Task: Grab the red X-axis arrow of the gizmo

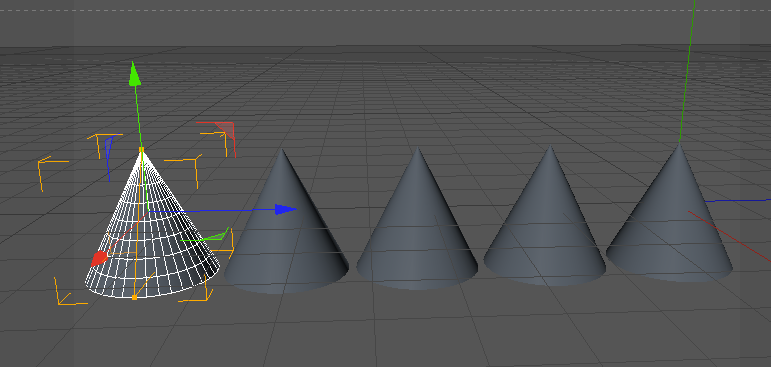Action: pyautogui.click(x=99, y=258)
